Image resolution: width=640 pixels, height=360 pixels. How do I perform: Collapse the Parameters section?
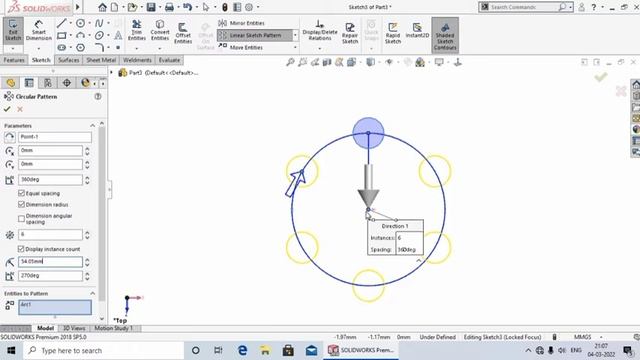tap(92, 125)
